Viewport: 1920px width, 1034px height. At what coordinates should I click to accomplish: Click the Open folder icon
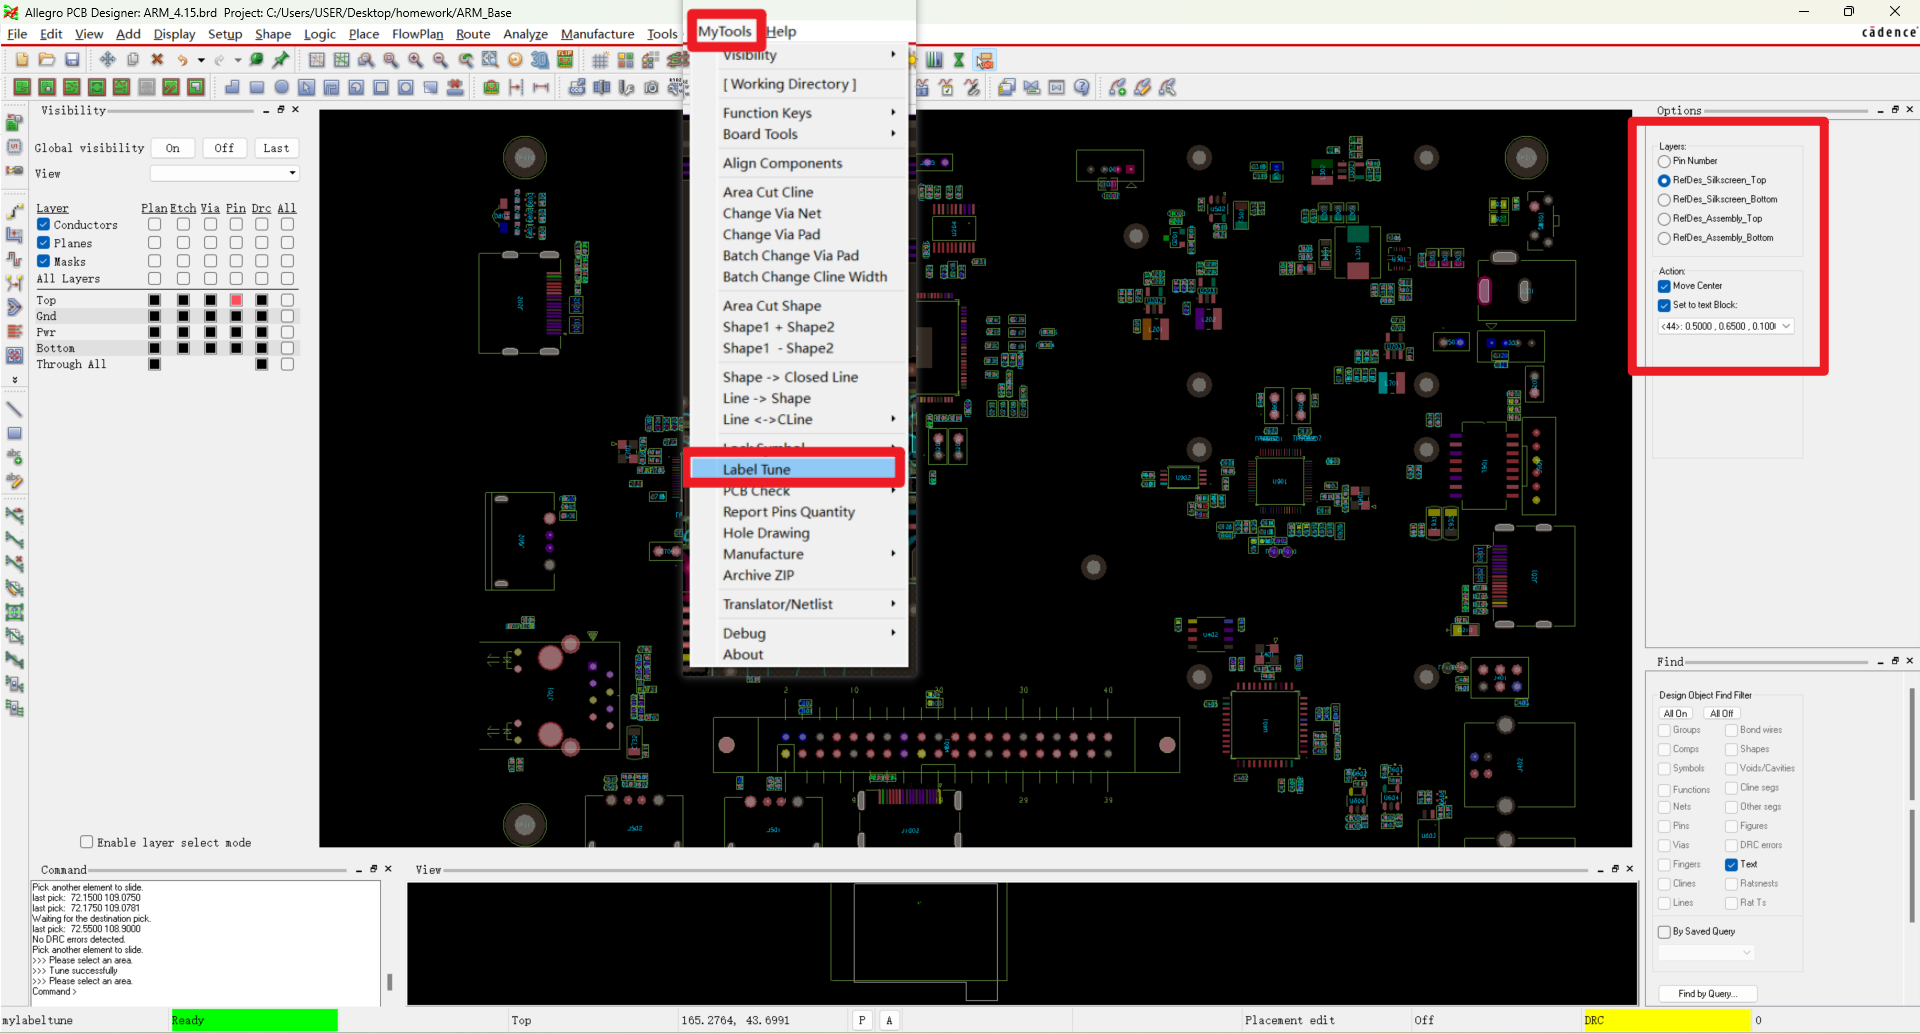(x=47, y=60)
